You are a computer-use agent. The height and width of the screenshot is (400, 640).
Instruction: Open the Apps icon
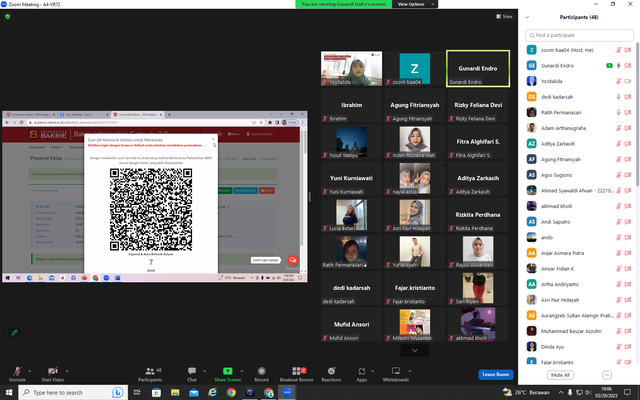[362, 371]
